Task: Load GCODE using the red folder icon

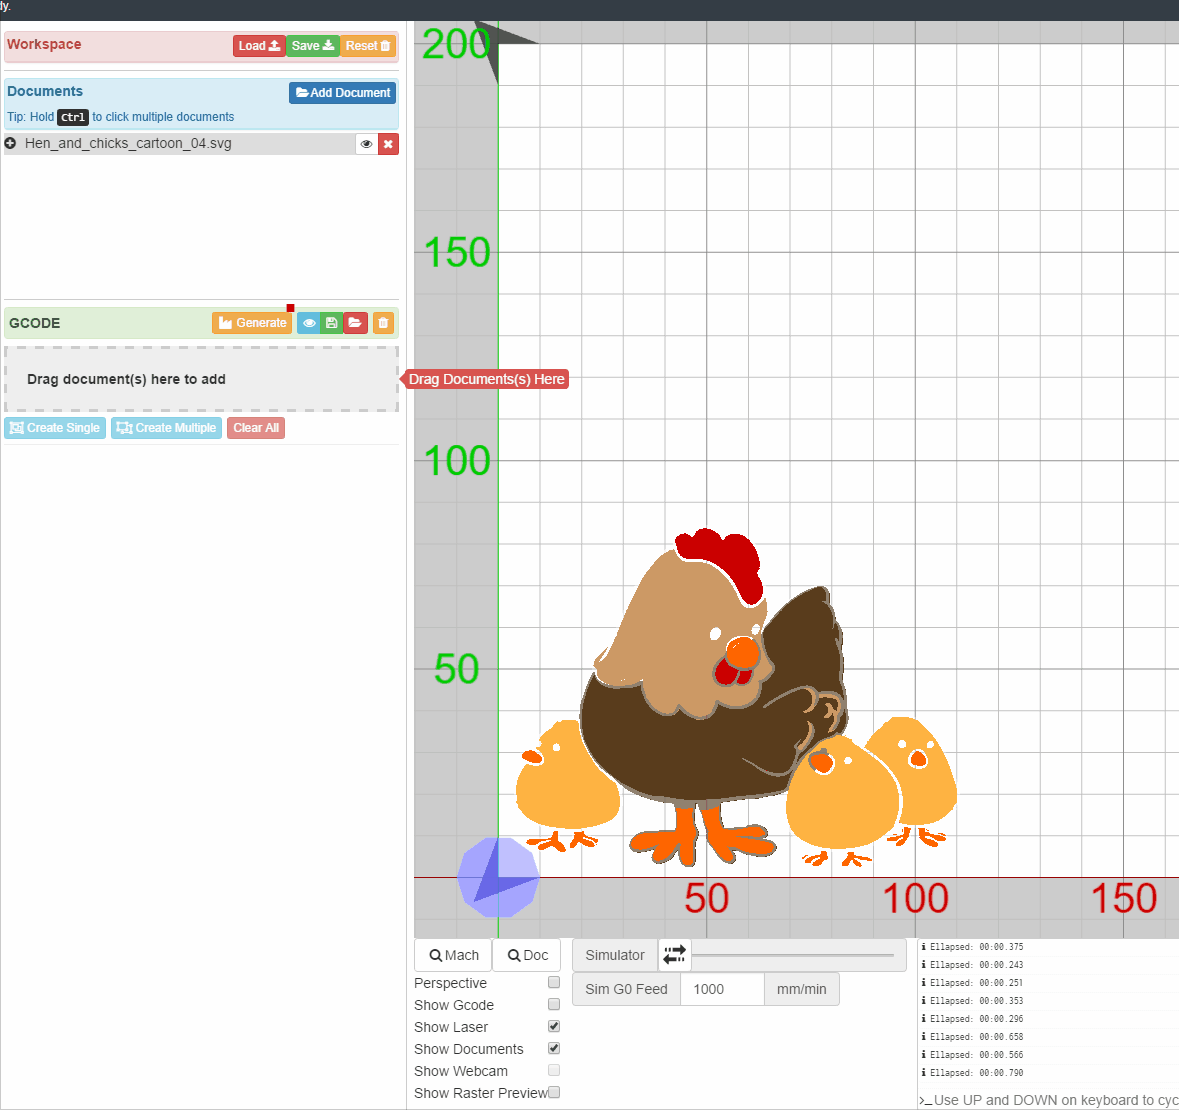Action: 355,323
